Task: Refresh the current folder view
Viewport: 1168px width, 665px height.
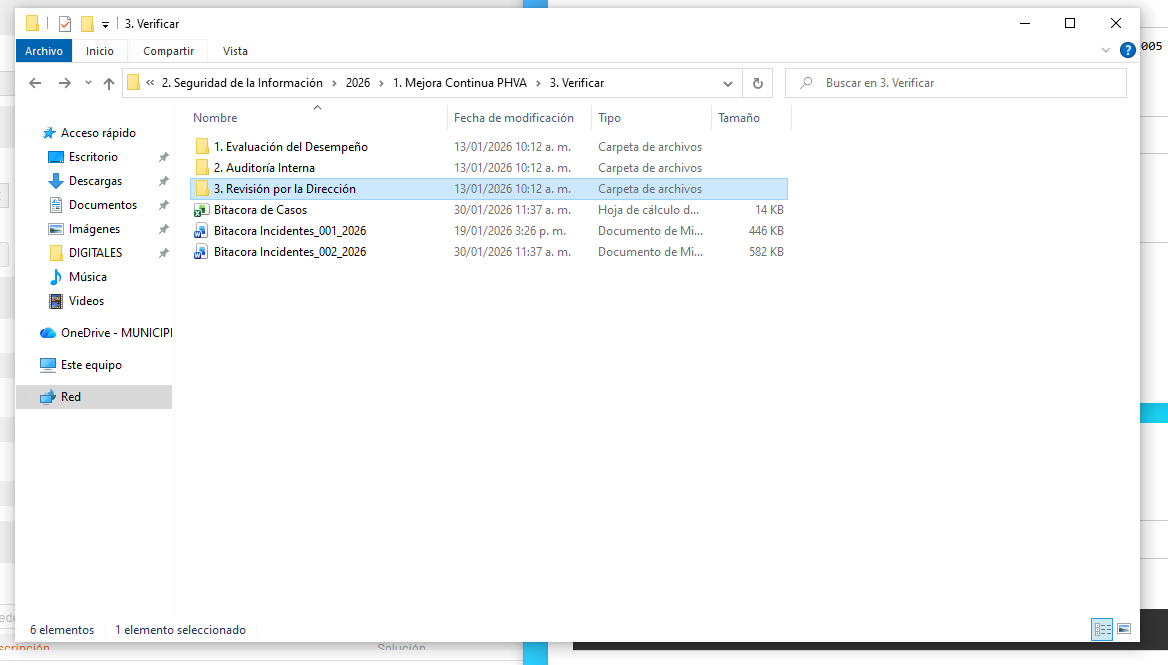Action: click(x=758, y=83)
